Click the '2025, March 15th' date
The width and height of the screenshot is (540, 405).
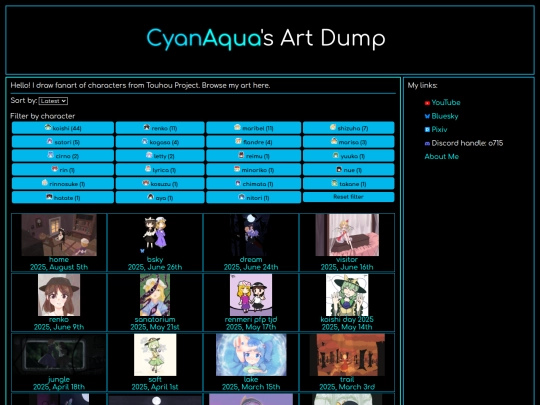point(251,387)
